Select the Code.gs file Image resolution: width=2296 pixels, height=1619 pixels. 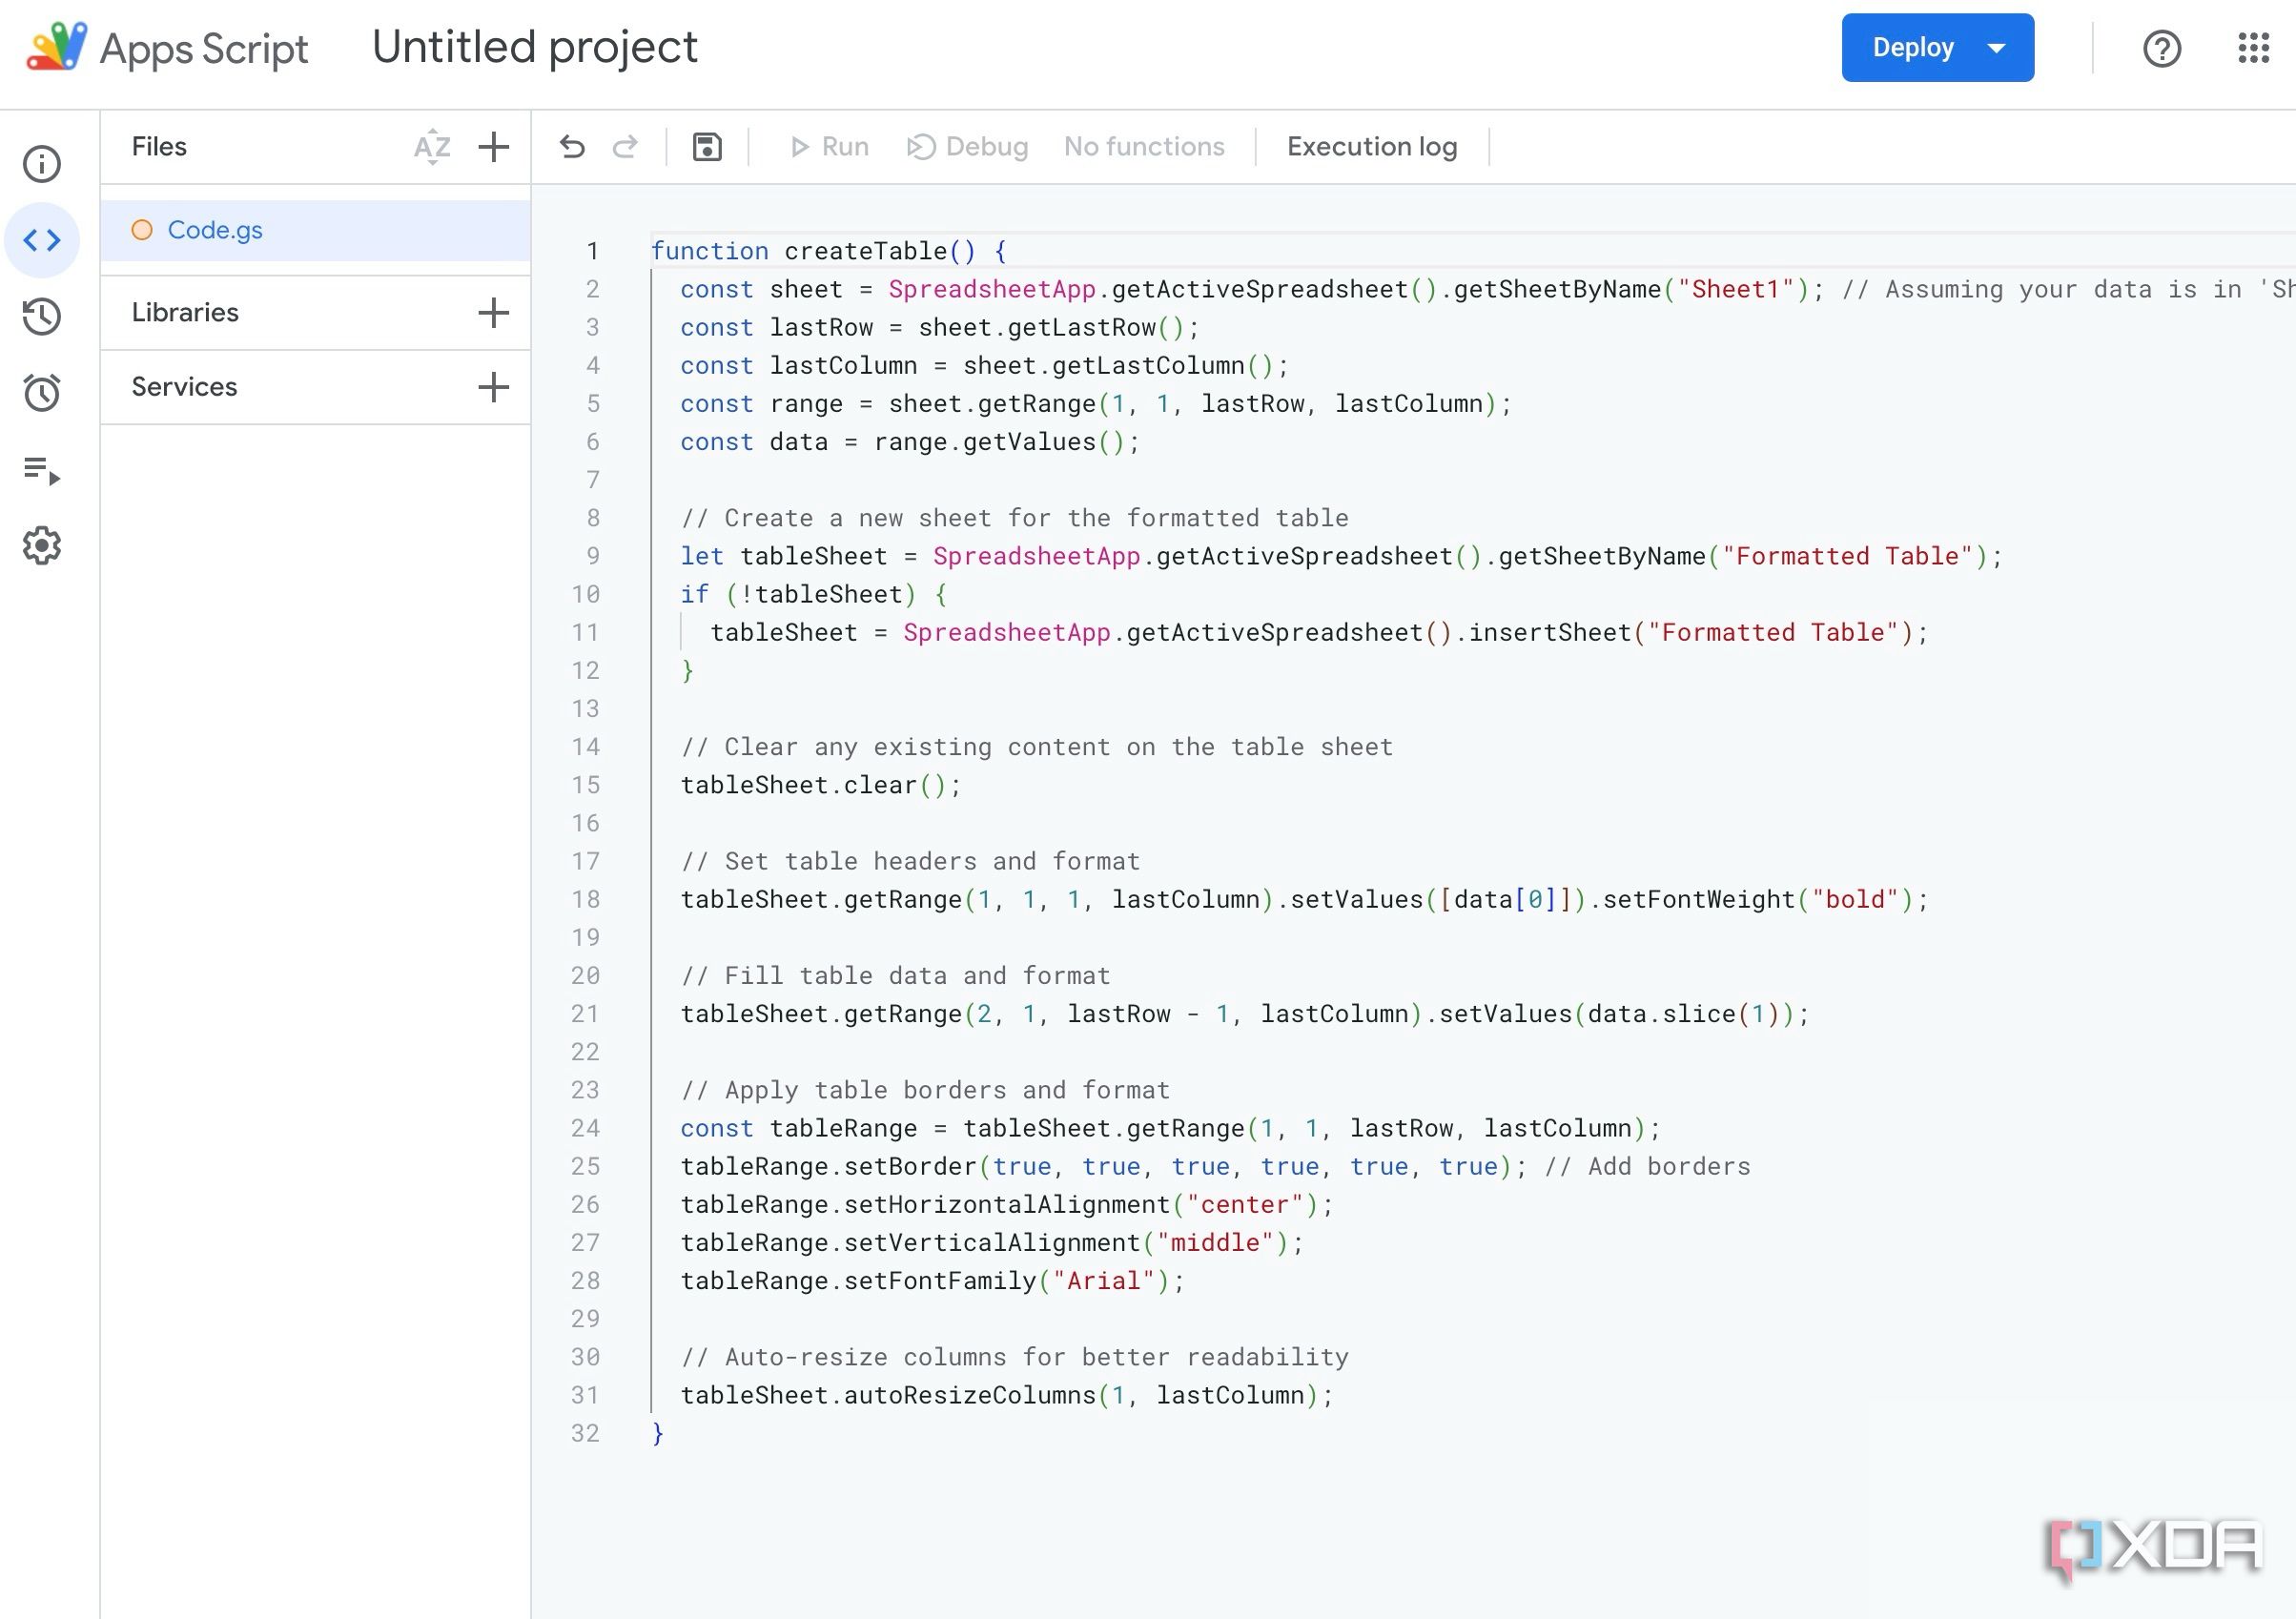(x=315, y=230)
